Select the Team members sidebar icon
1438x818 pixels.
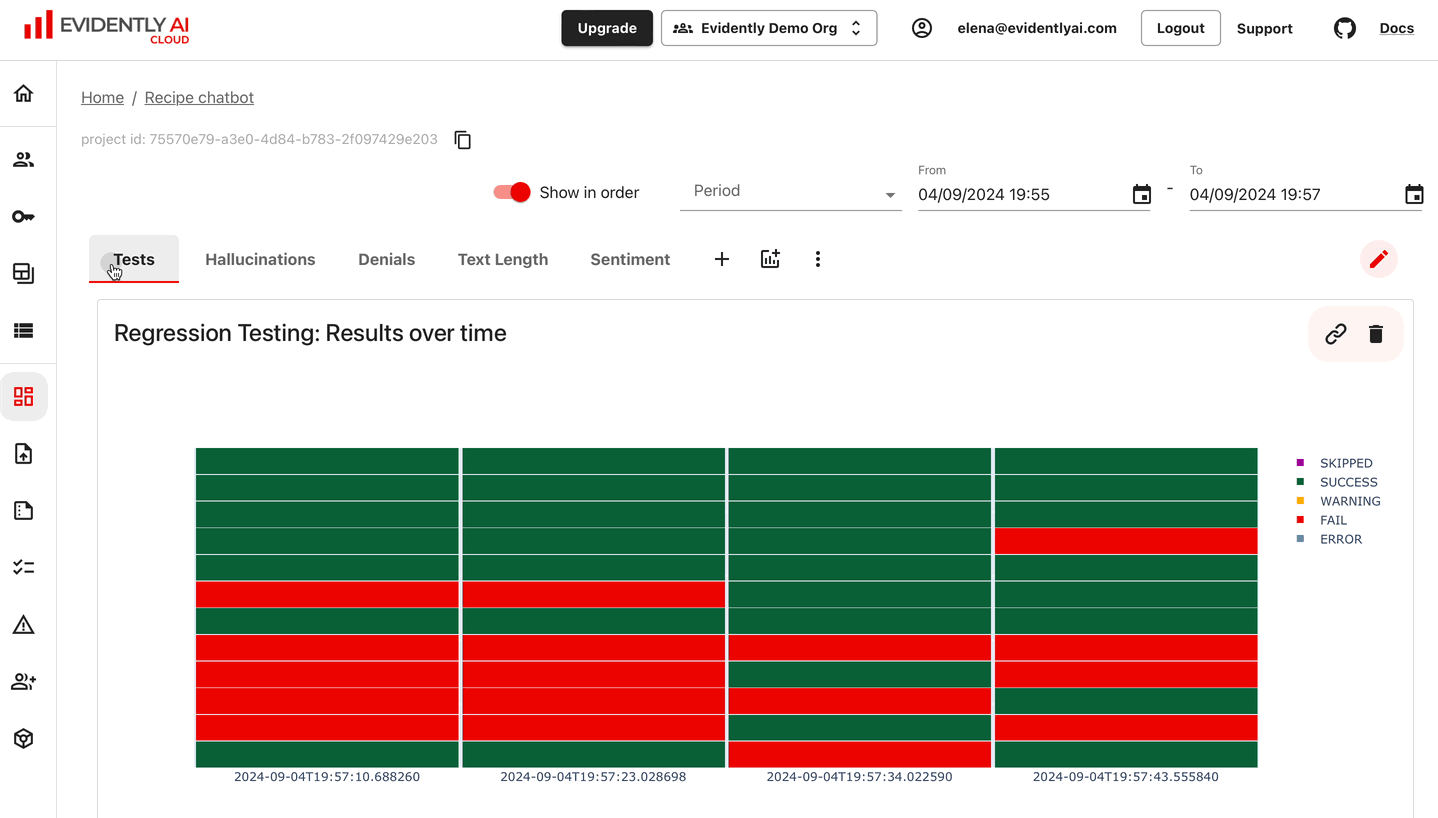coord(23,159)
